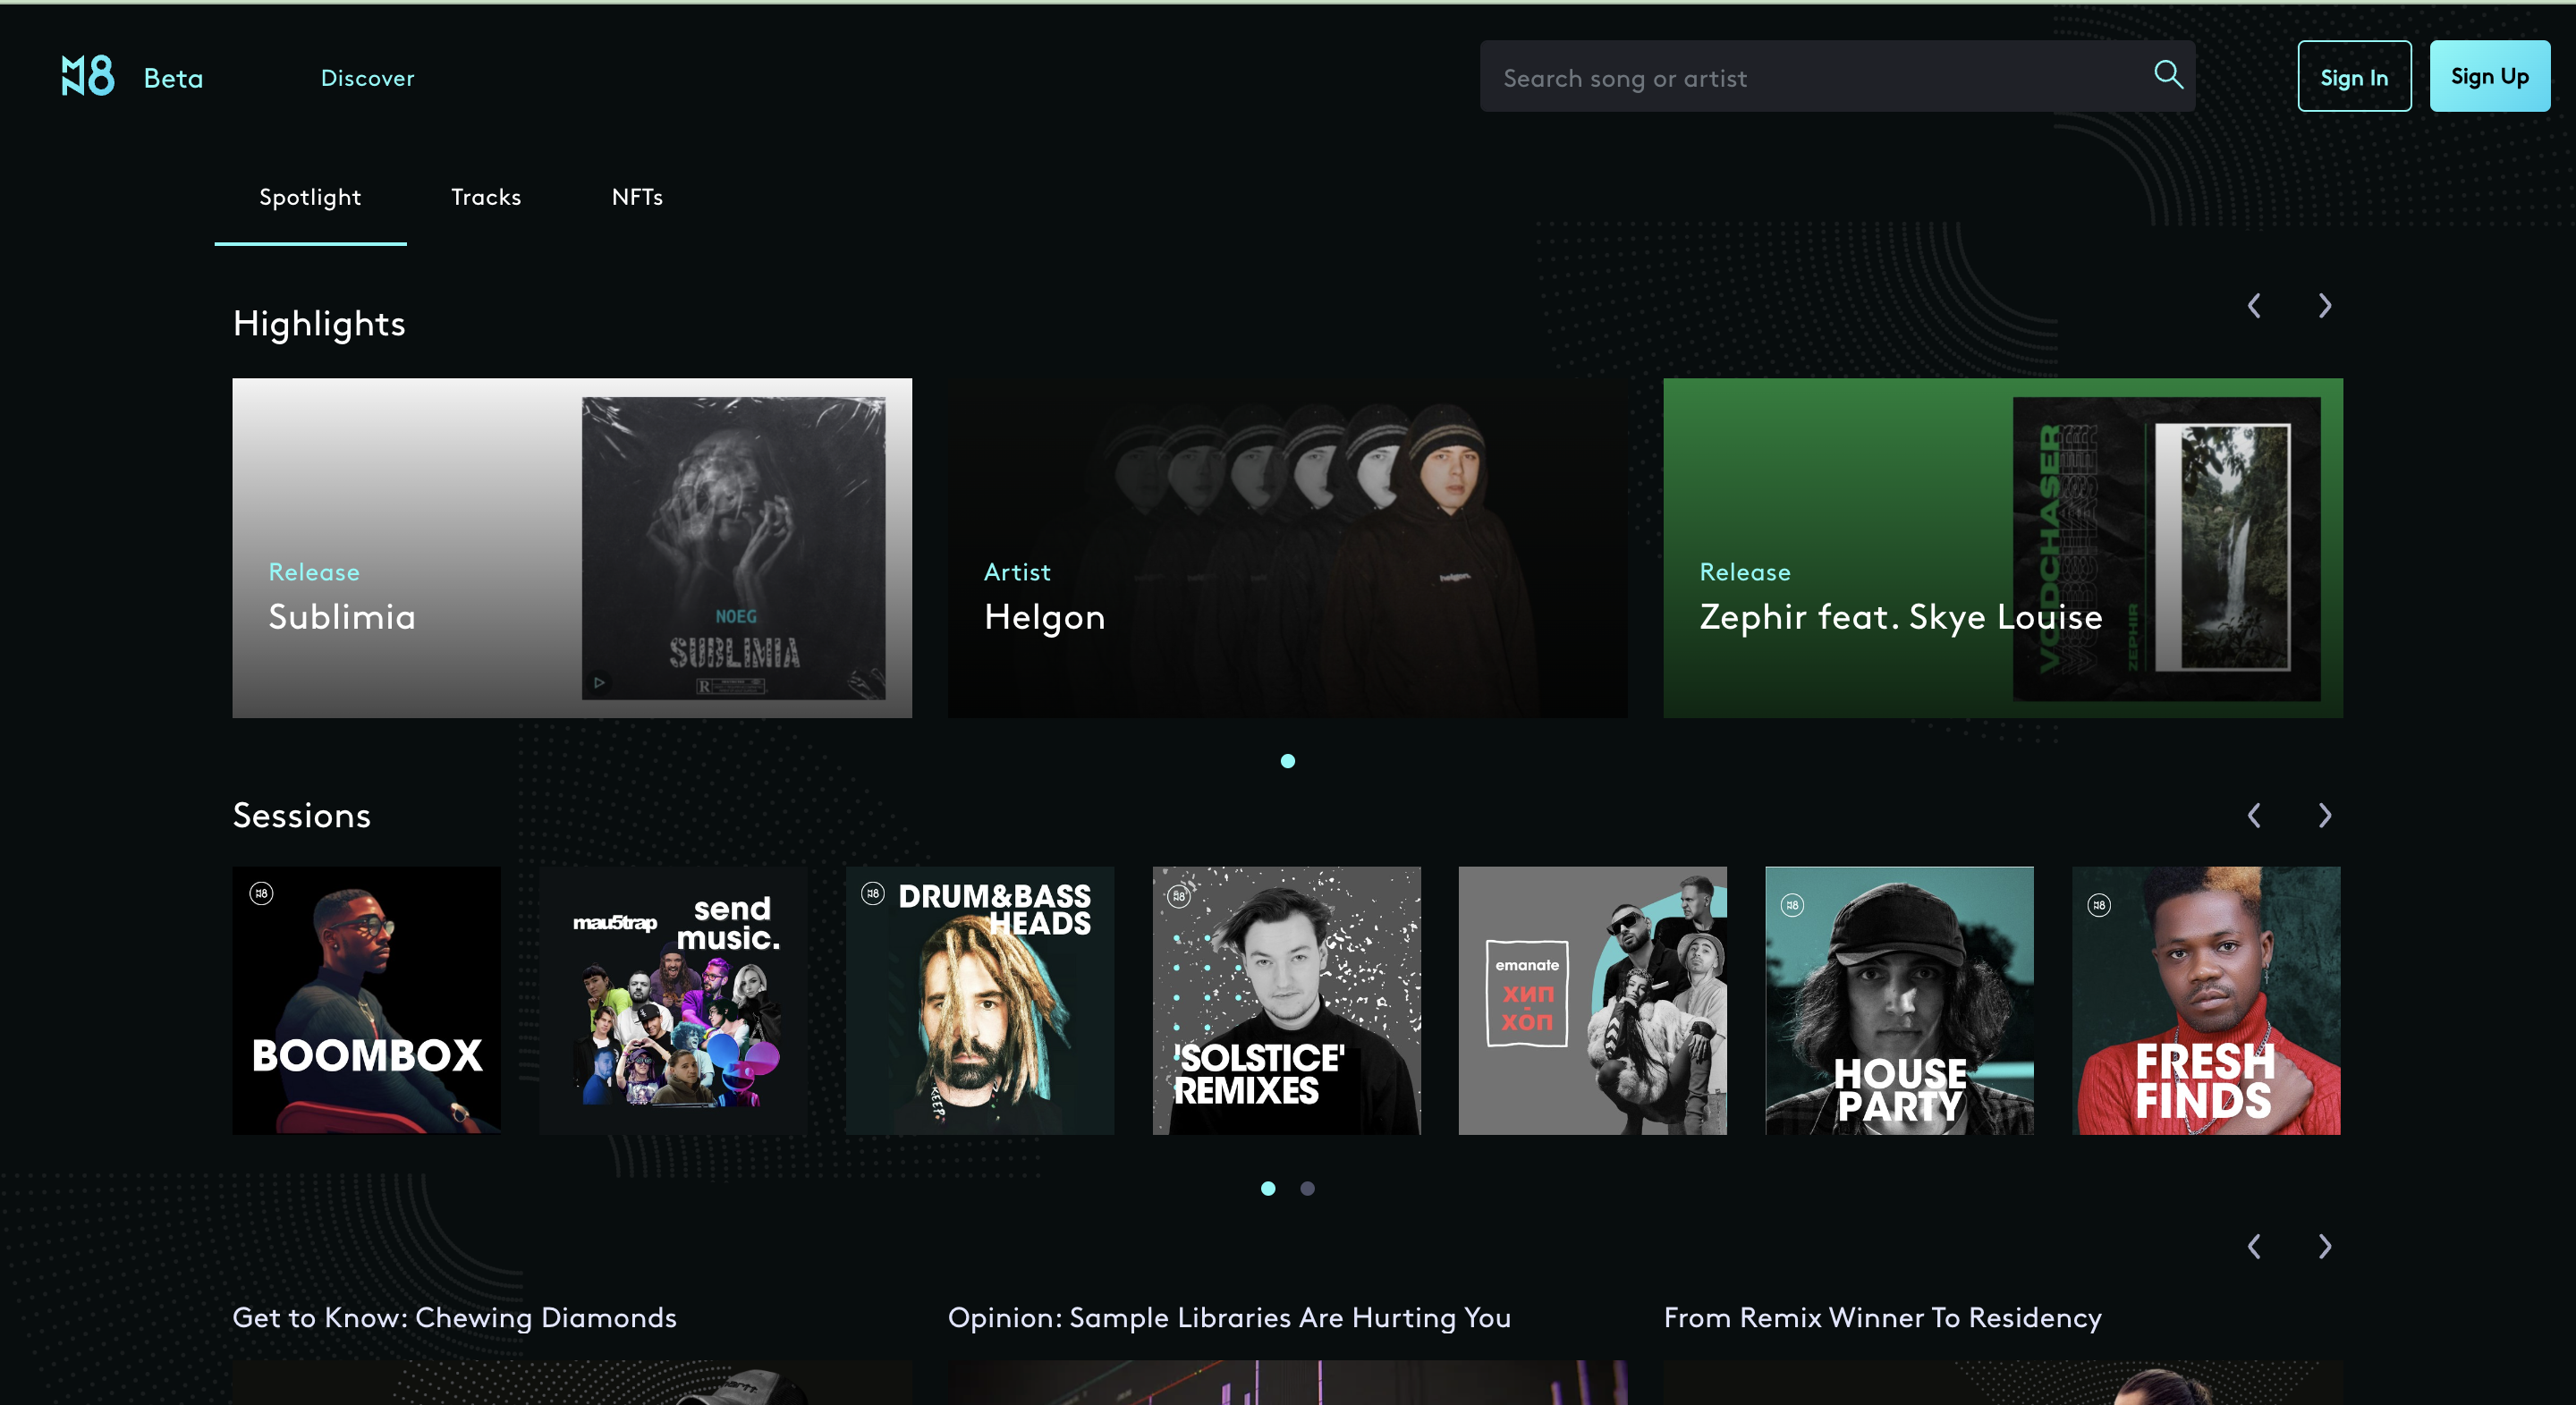Open the Drum&Bass Heads session
Viewport: 2576px width, 1405px height.
(x=980, y=1000)
